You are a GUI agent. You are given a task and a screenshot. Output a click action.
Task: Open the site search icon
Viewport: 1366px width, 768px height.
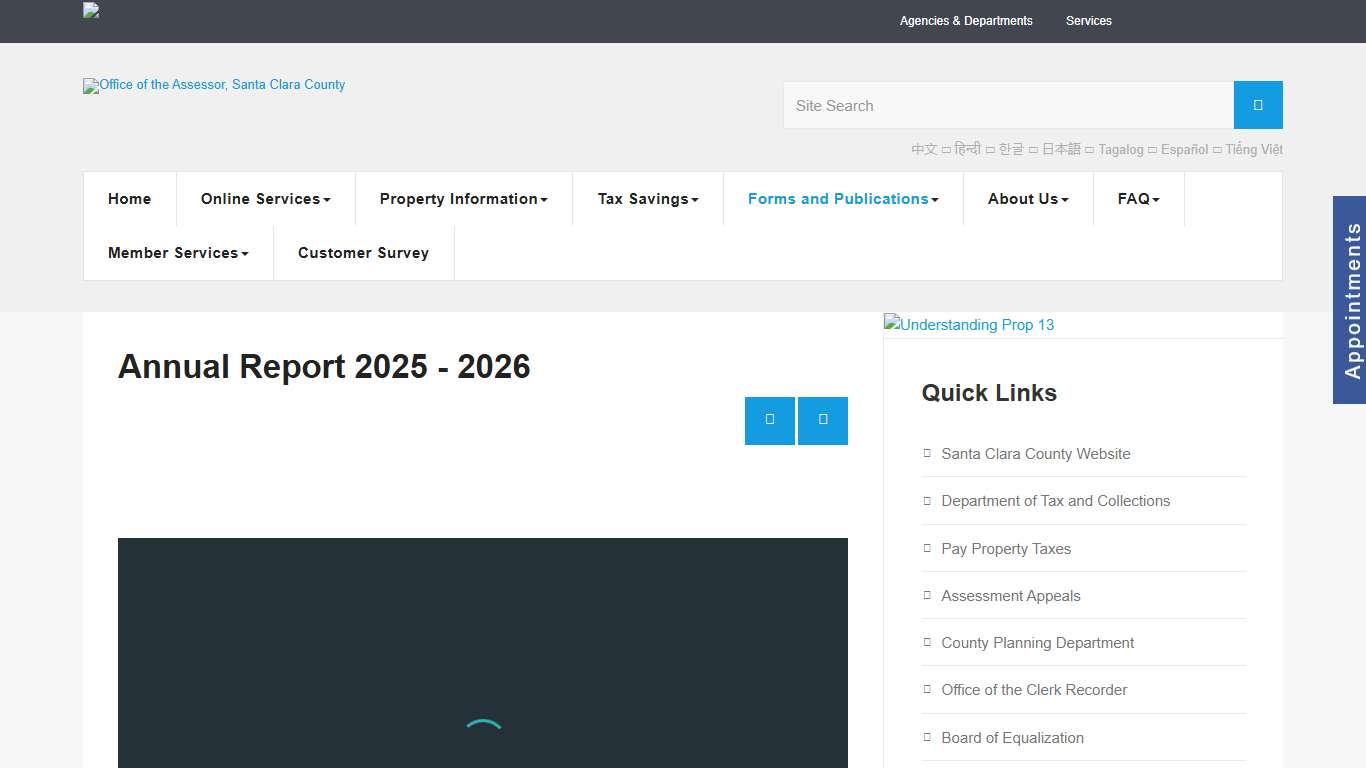[1257, 105]
